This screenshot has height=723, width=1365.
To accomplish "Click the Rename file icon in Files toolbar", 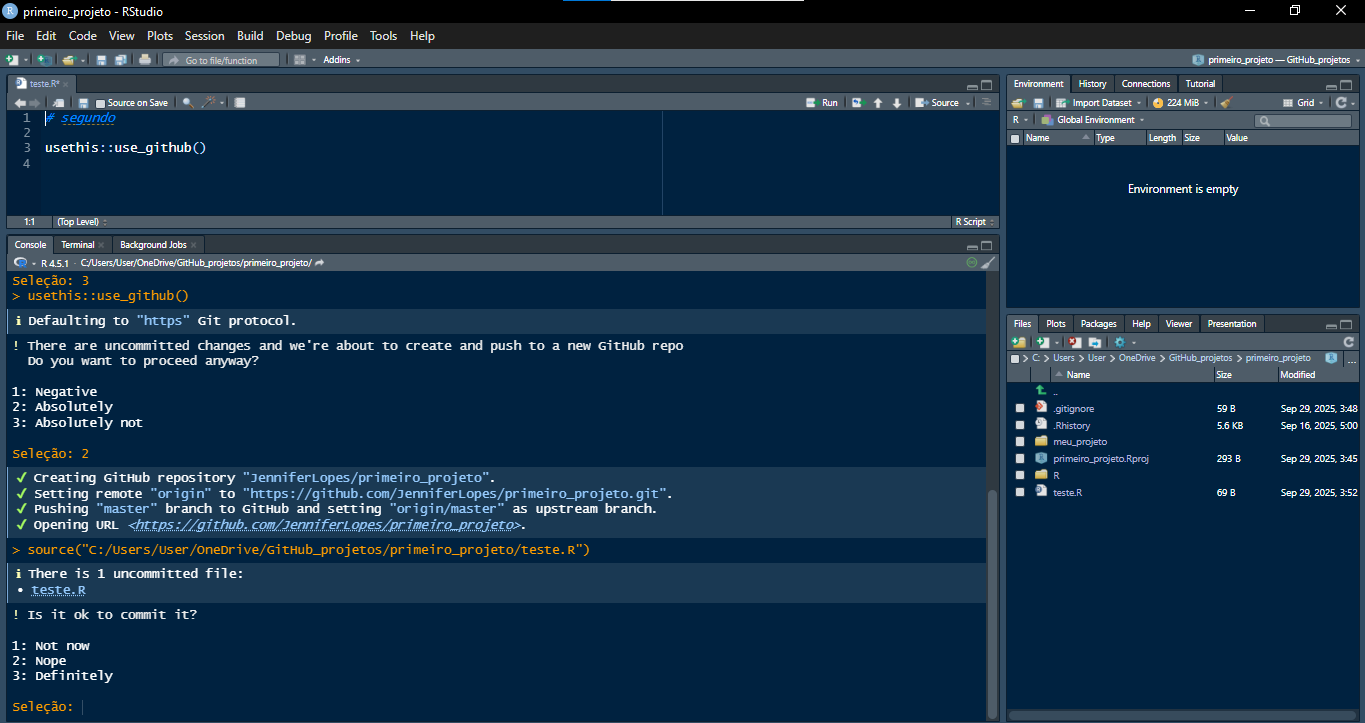I will pyautogui.click(x=1095, y=342).
